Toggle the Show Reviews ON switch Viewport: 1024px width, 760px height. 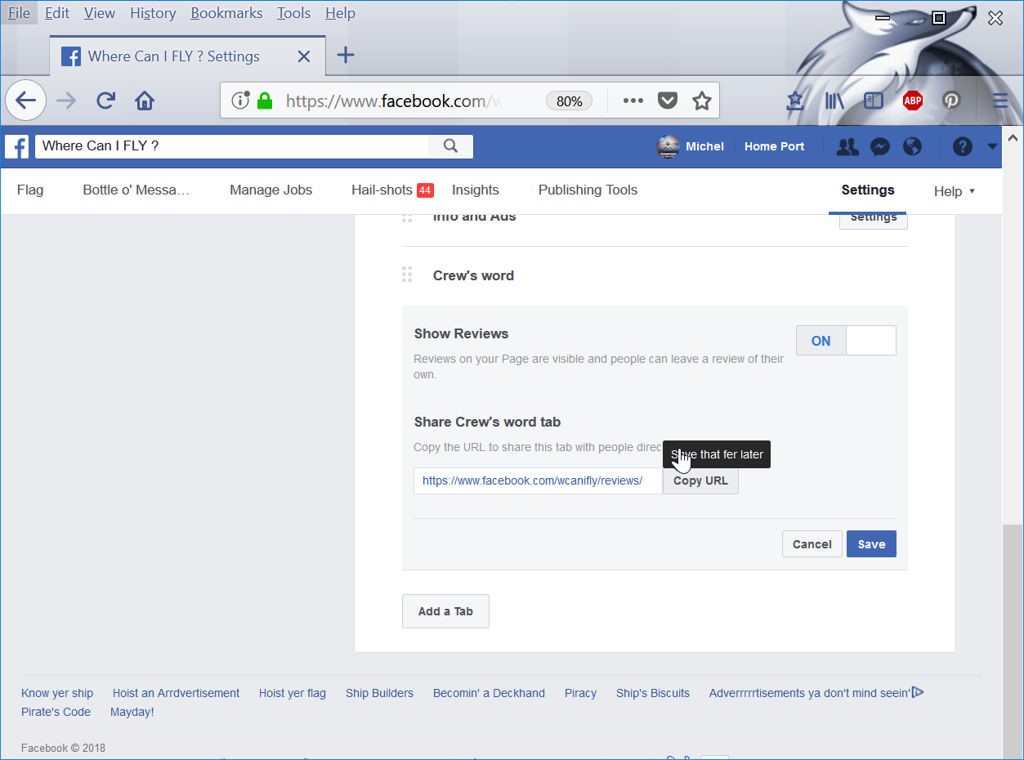[846, 341]
